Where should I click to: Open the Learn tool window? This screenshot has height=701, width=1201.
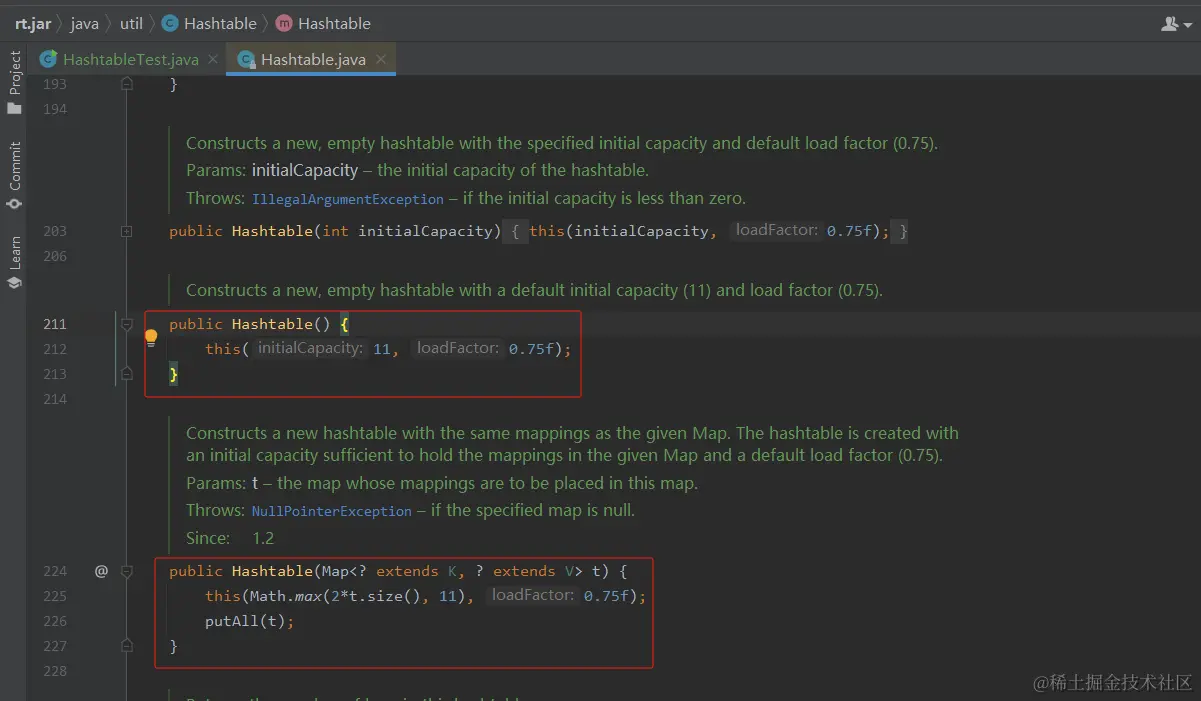14,262
